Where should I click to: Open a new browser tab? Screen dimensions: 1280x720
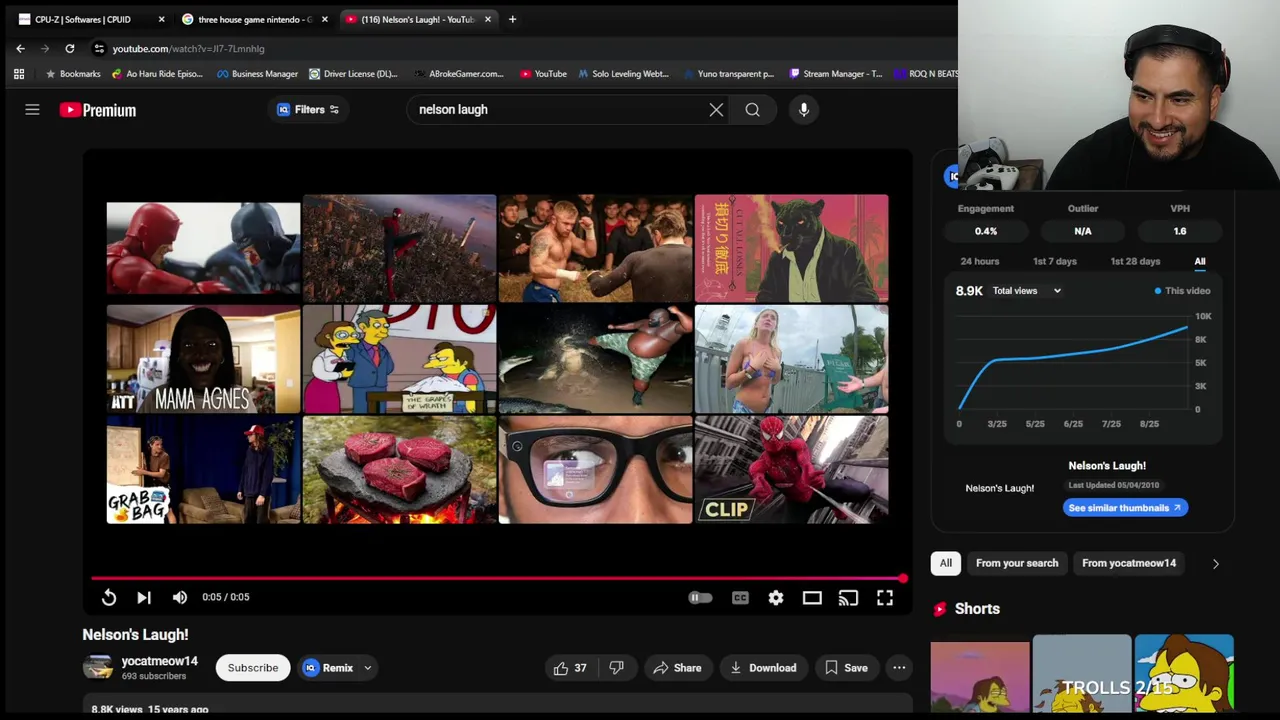click(x=512, y=19)
